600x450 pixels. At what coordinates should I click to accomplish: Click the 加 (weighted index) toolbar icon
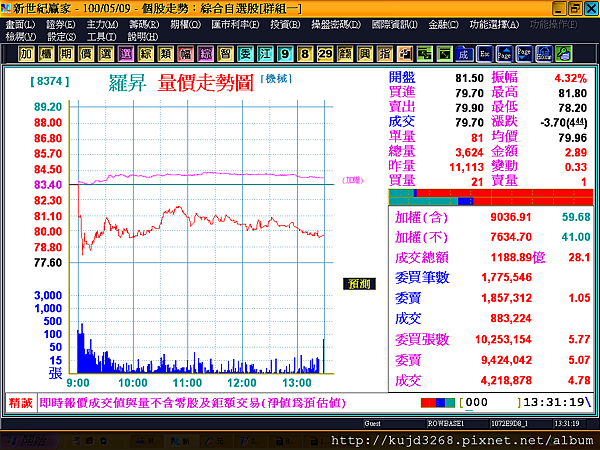point(26,54)
